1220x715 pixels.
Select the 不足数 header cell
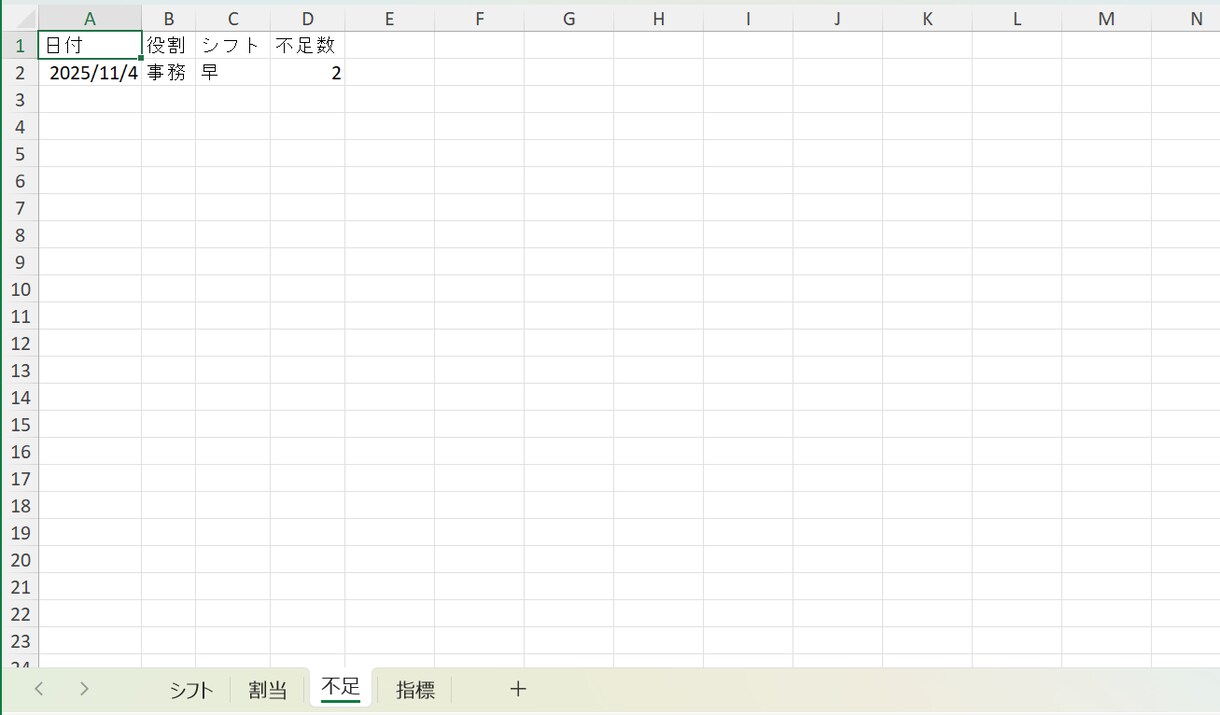click(307, 45)
